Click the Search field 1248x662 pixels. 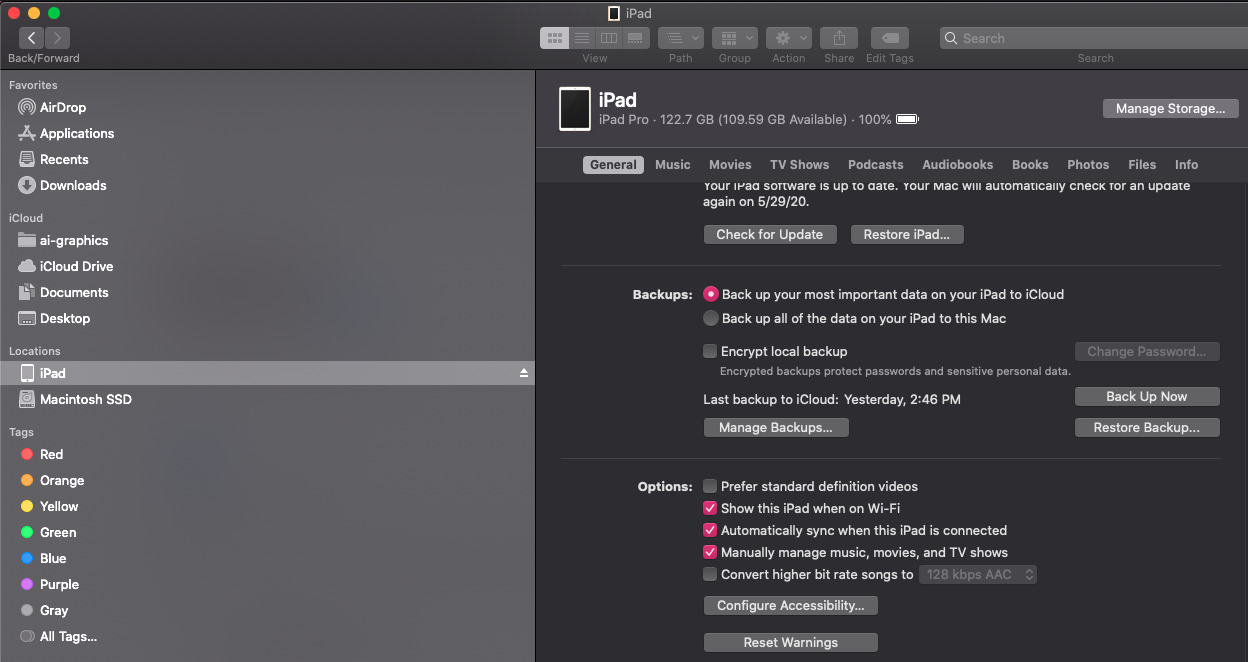(x=1094, y=38)
